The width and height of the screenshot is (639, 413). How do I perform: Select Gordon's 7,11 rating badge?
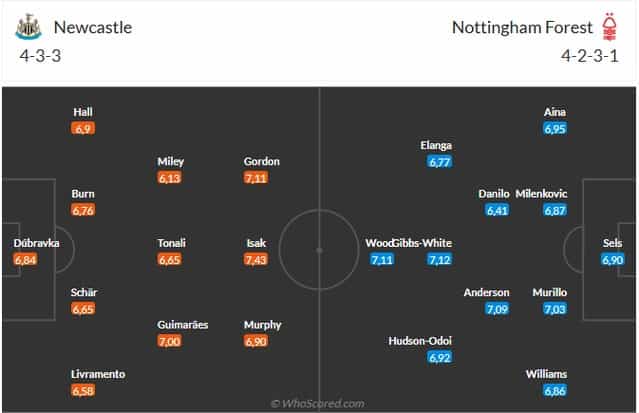[256, 178]
